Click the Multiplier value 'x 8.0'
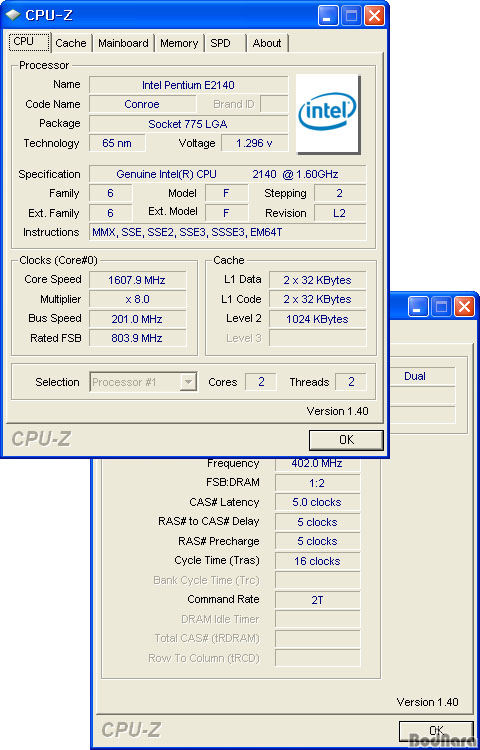 click(138, 299)
